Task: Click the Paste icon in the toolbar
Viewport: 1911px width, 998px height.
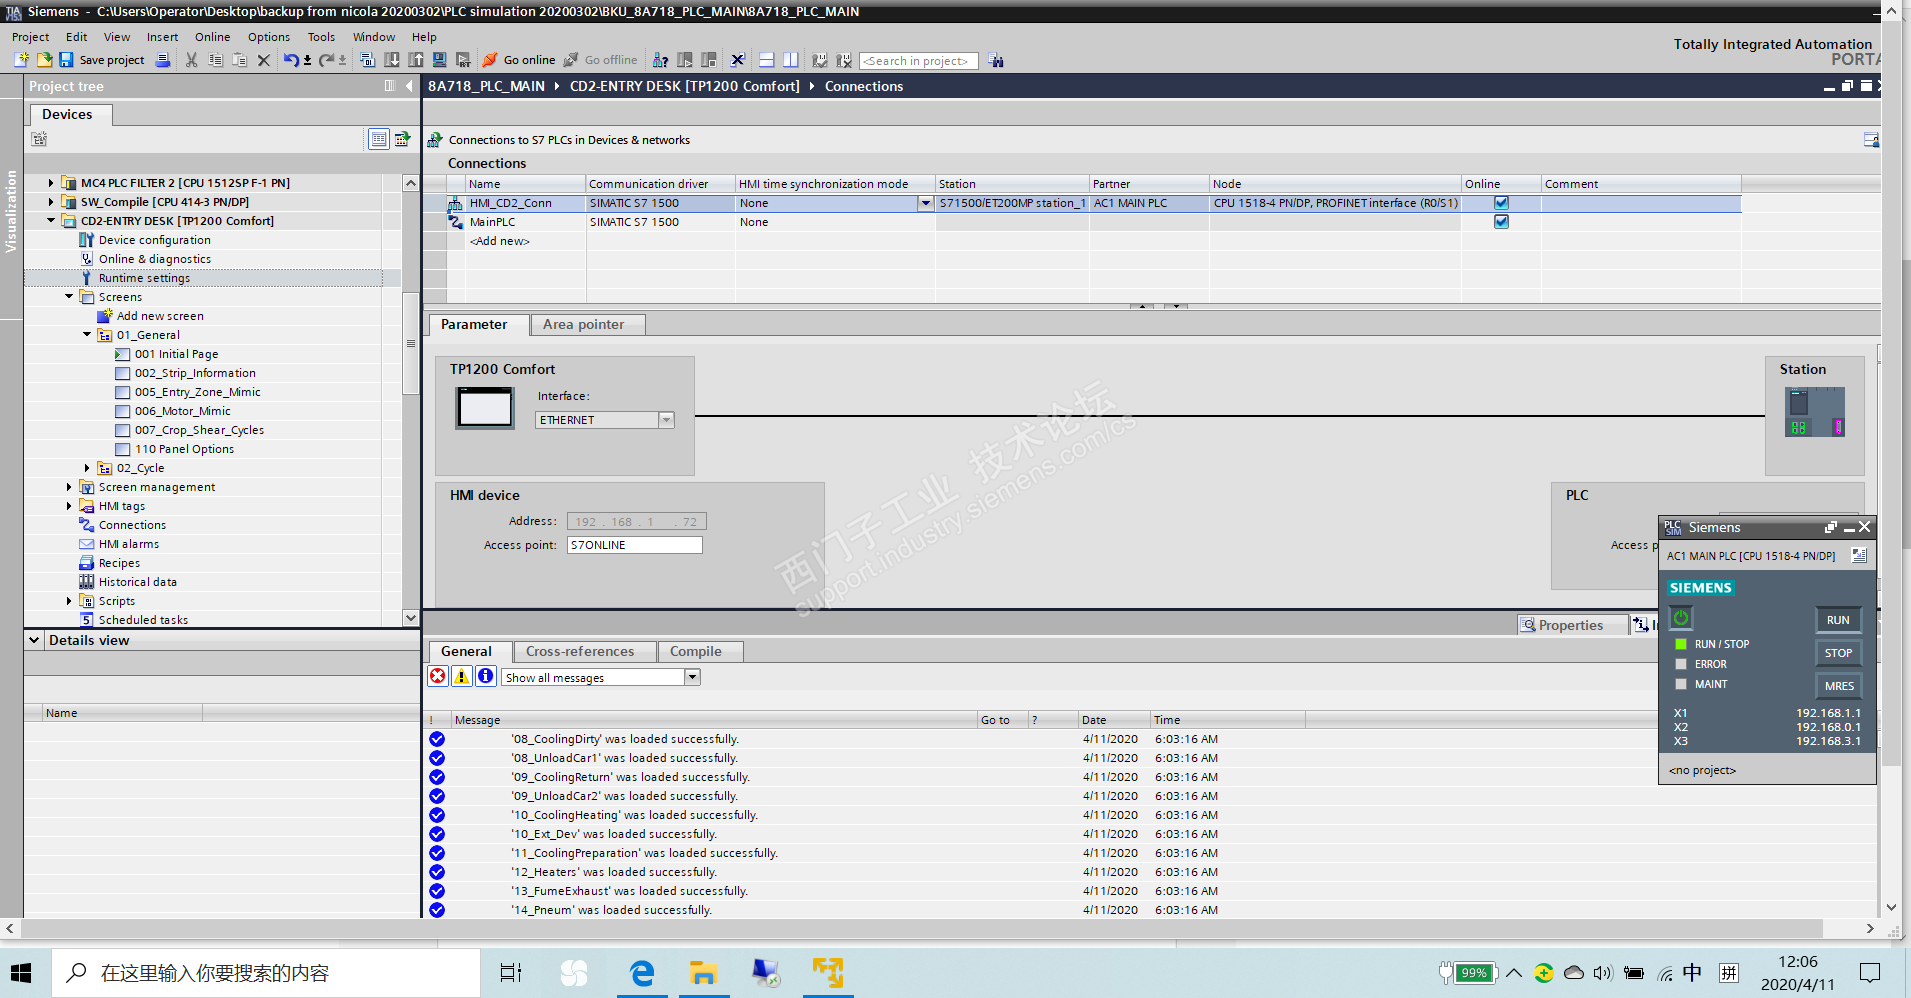Action: click(239, 60)
